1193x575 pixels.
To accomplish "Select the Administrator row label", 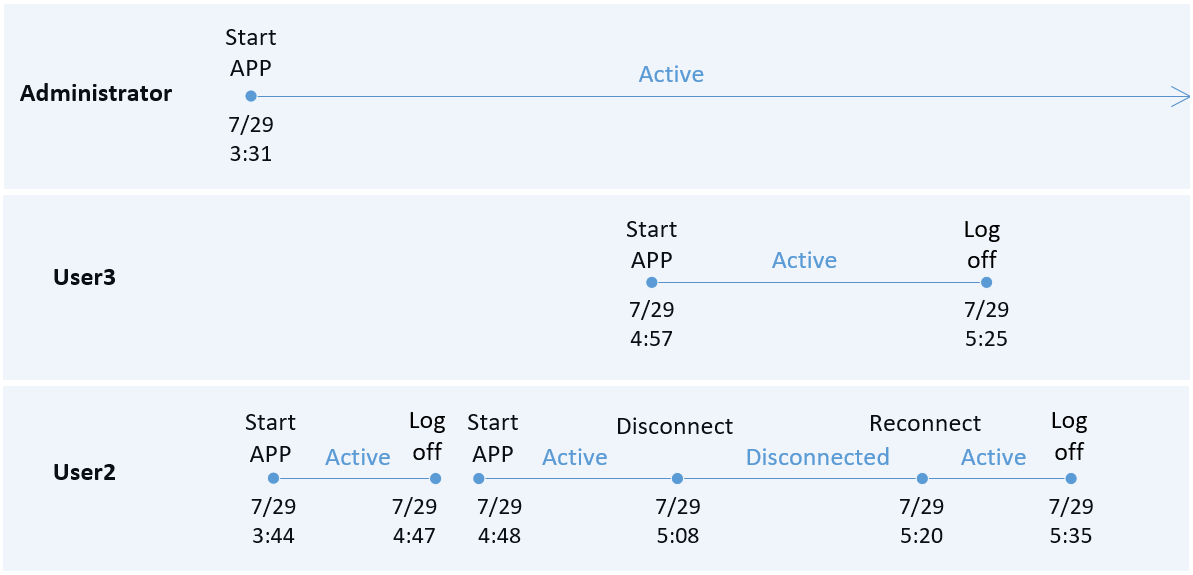I will tap(96, 94).
